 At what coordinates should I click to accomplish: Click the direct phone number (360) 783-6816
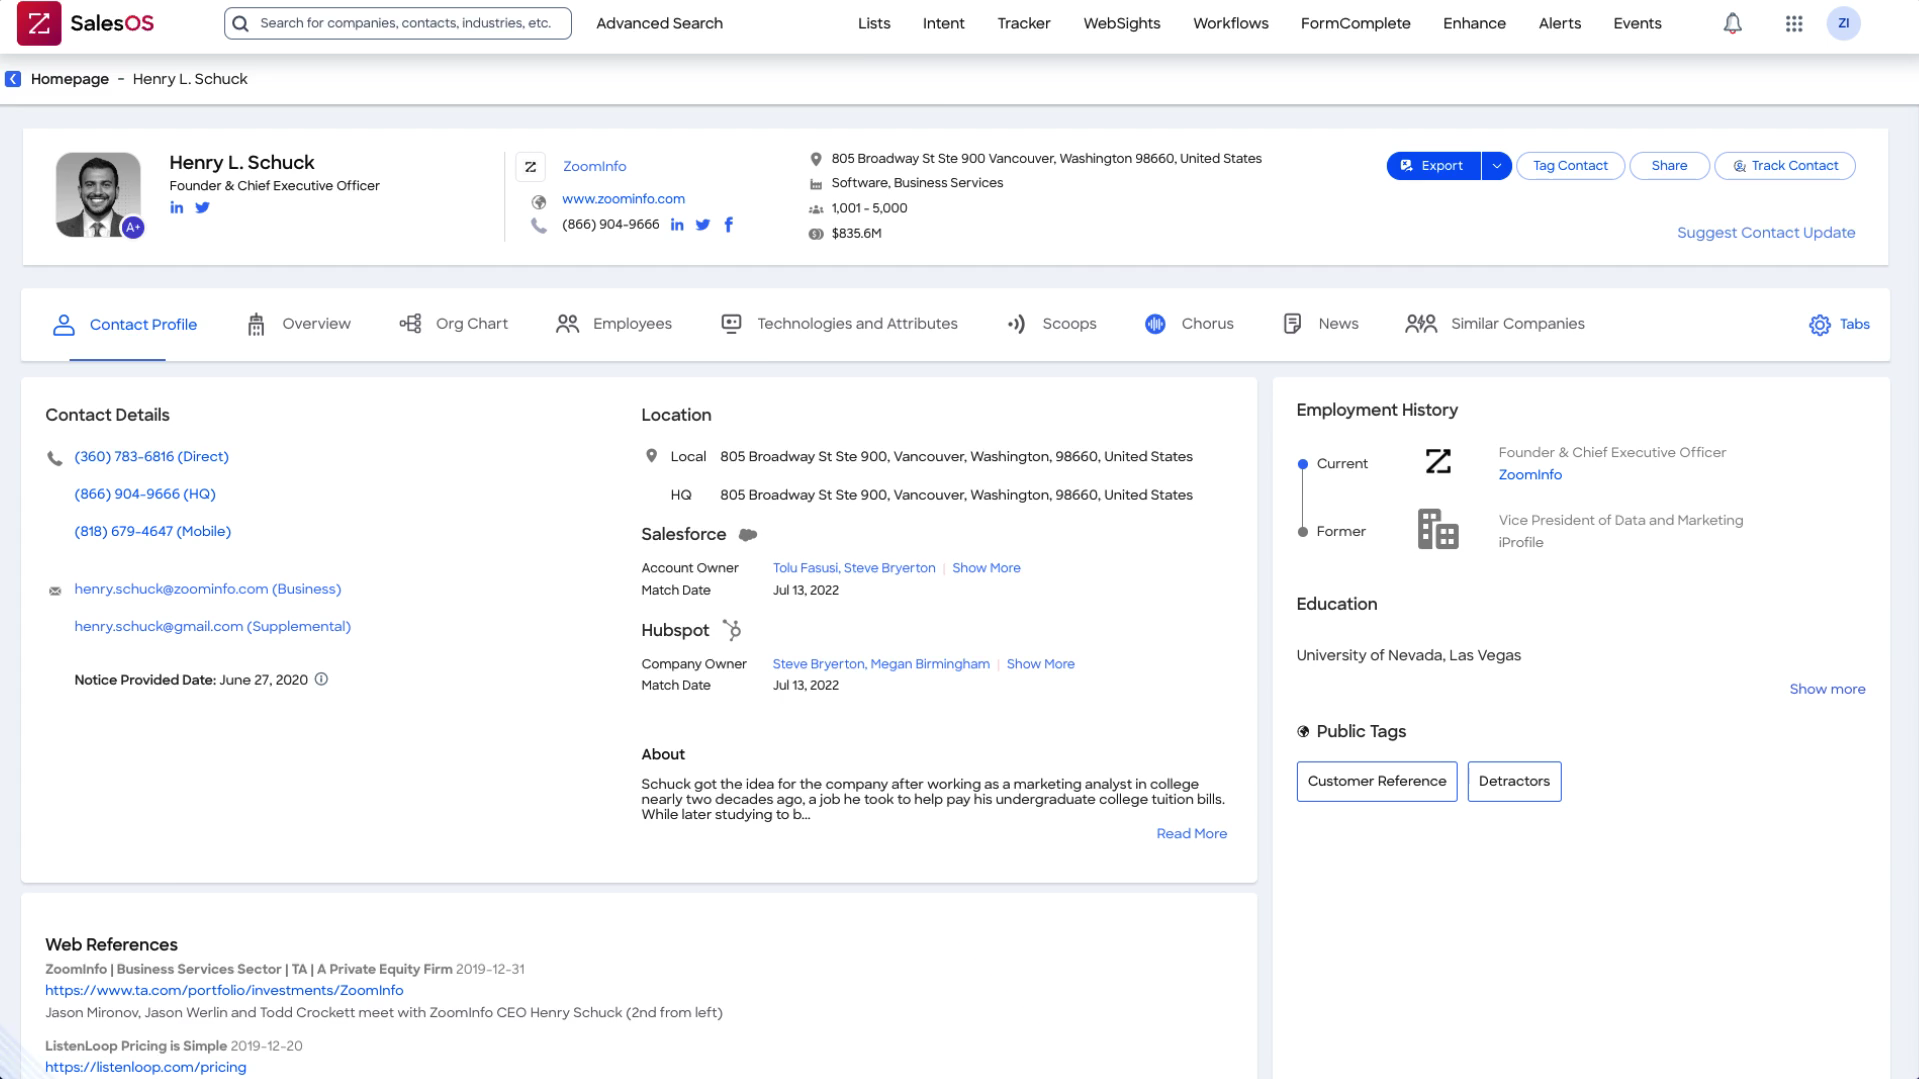pos(151,457)
